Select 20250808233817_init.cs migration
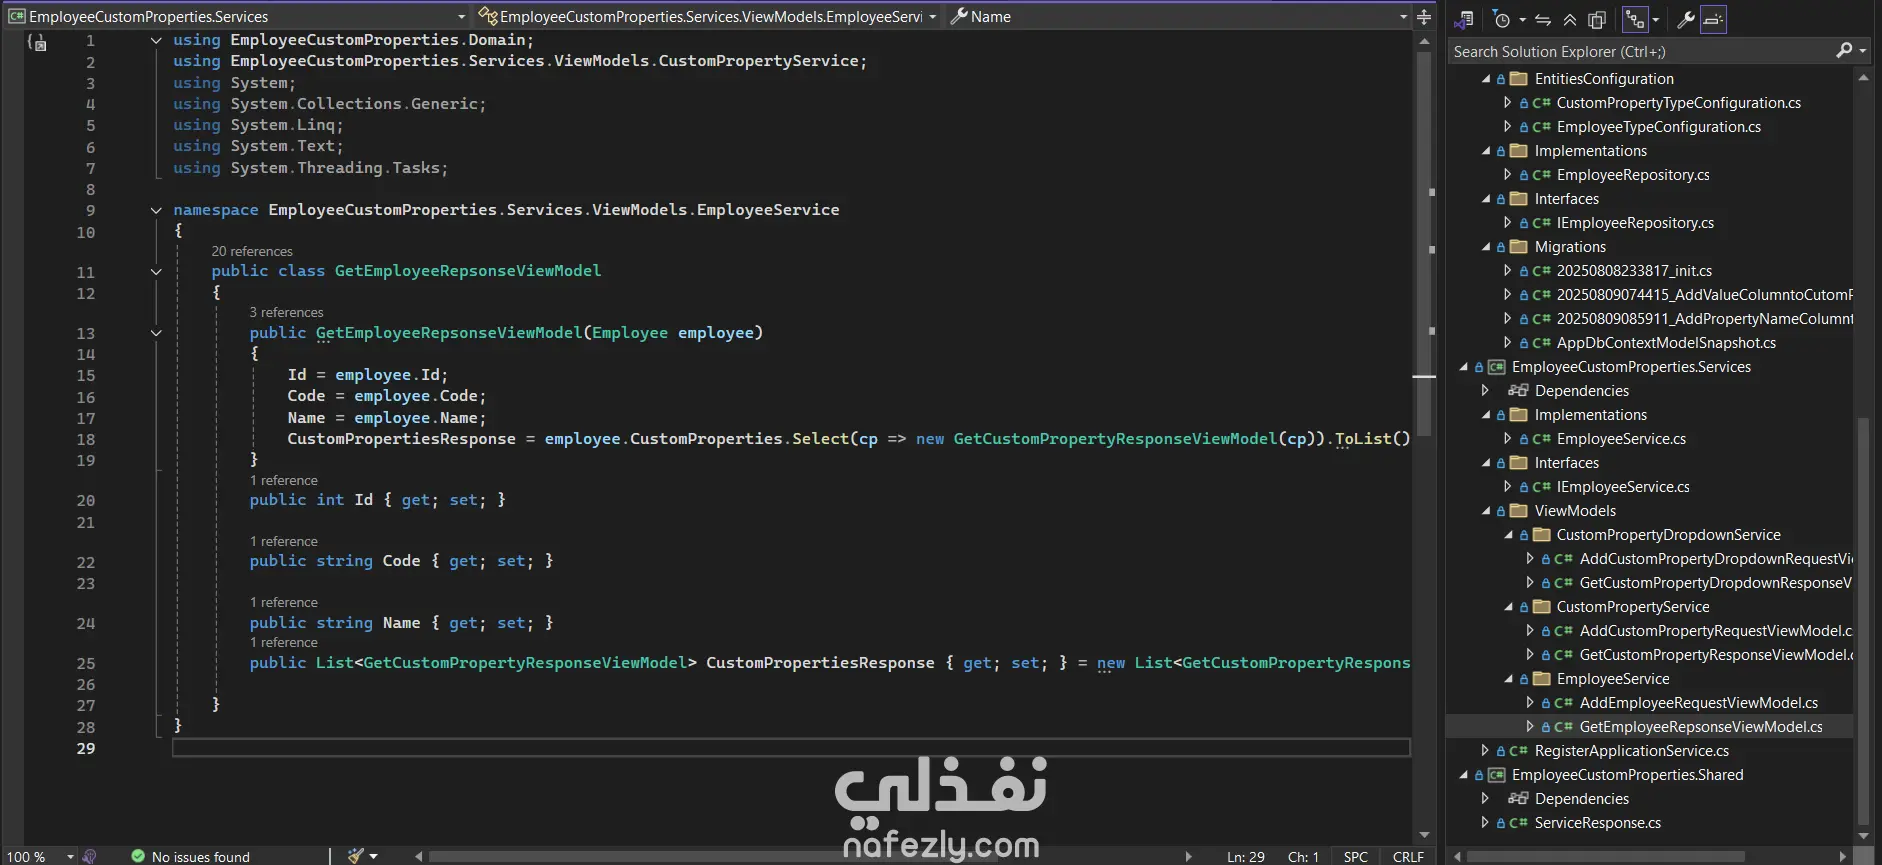1882x865 pixels. coord(1634,271)
